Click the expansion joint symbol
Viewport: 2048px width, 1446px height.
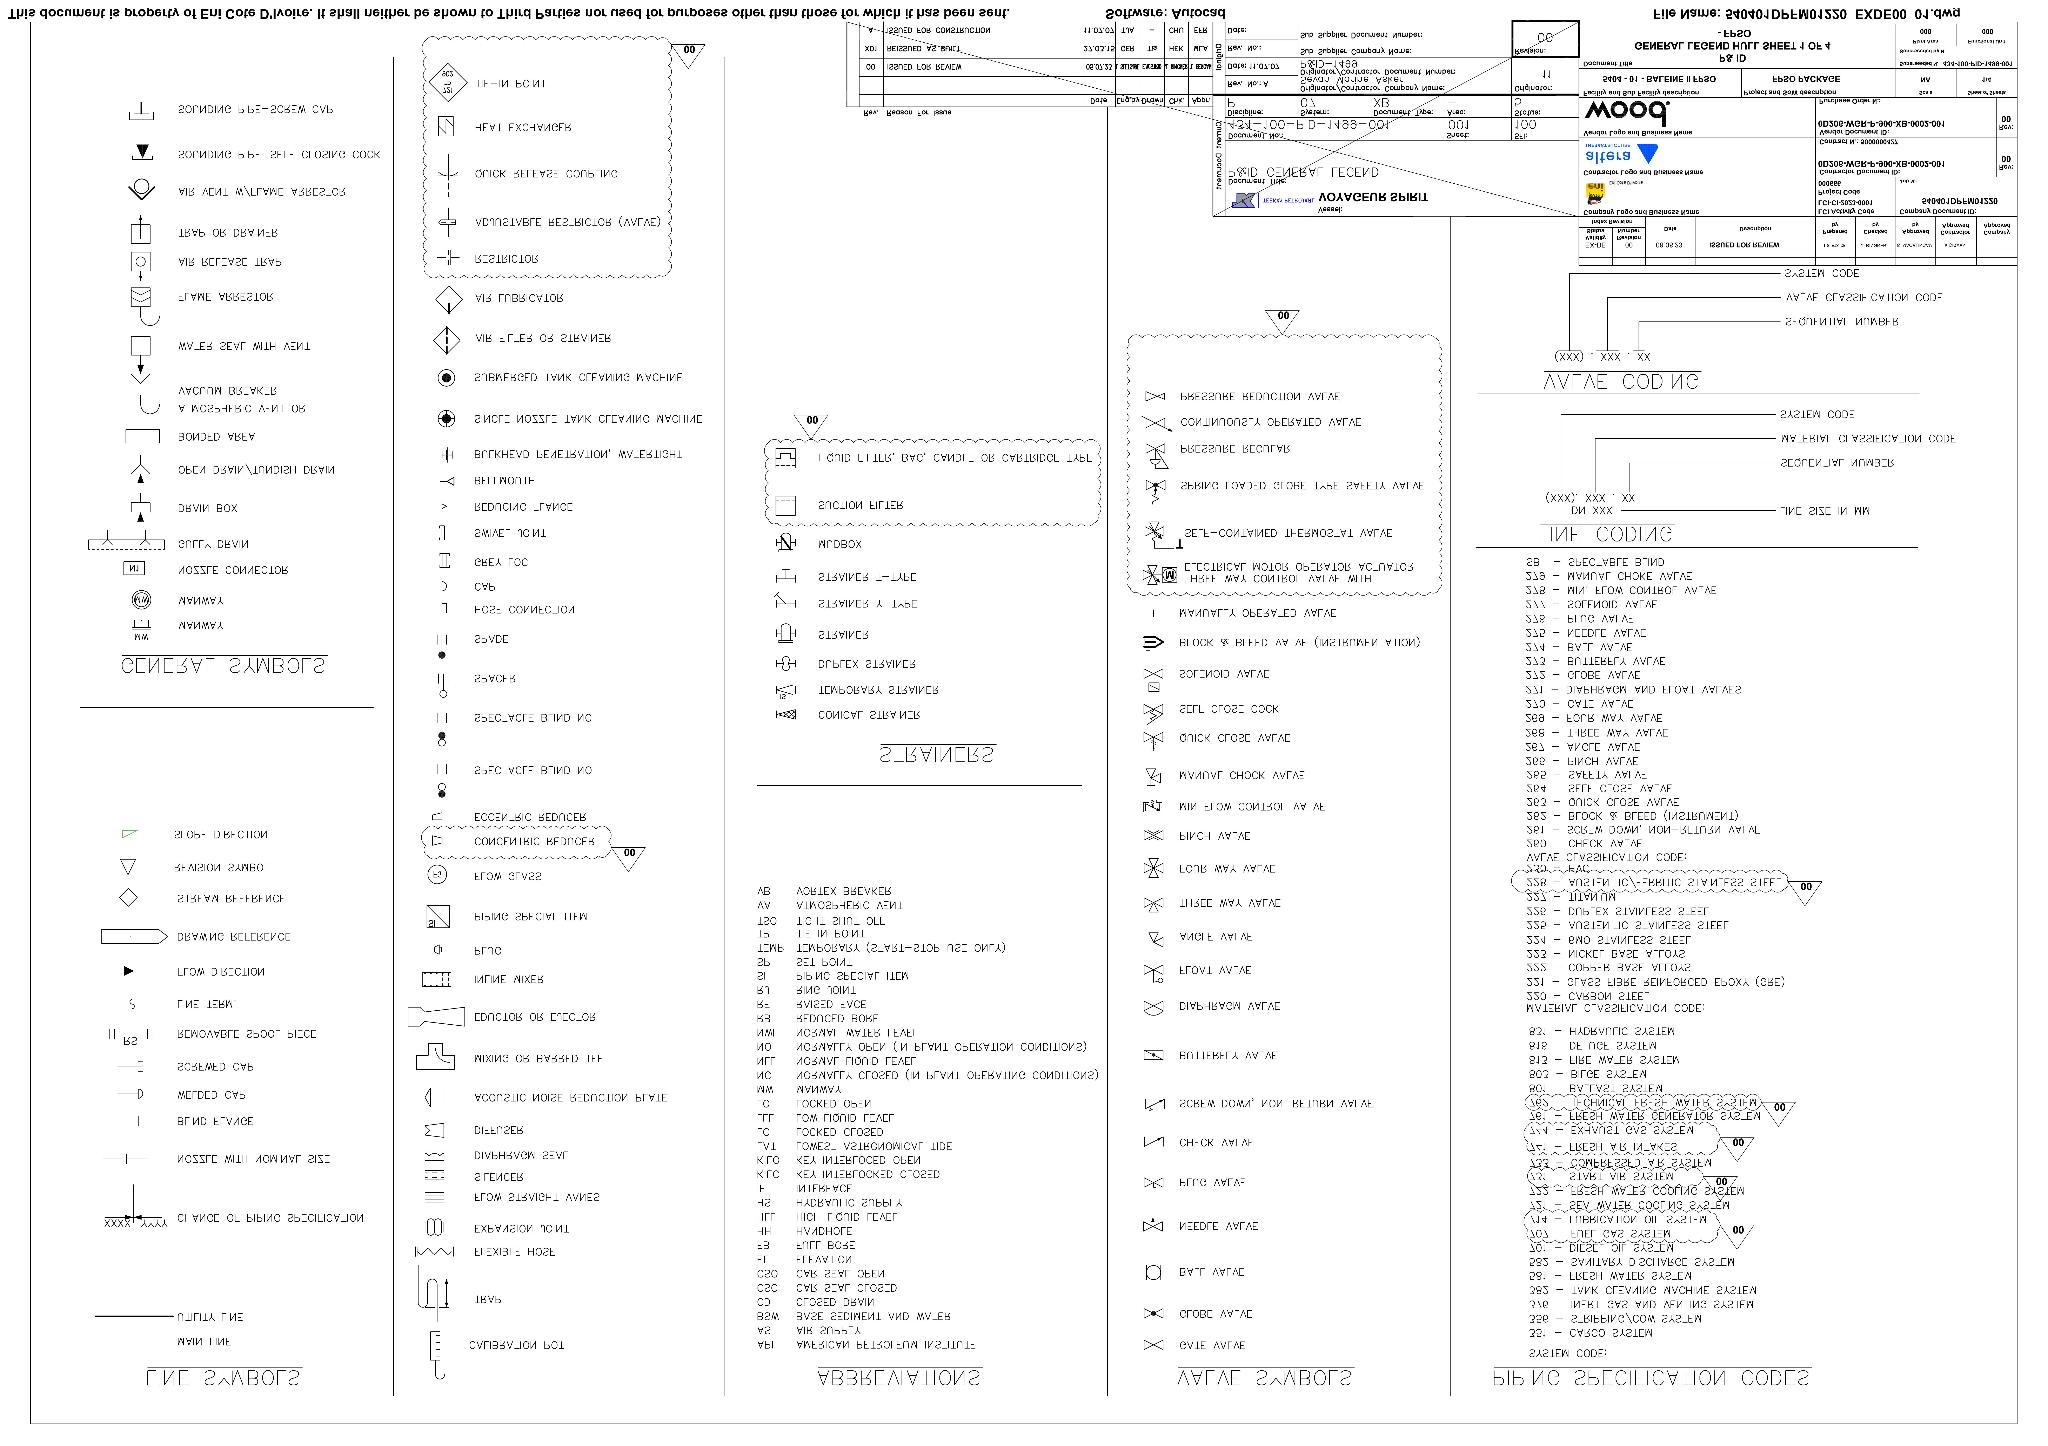pyautogui.click(x=434, y=1227)
